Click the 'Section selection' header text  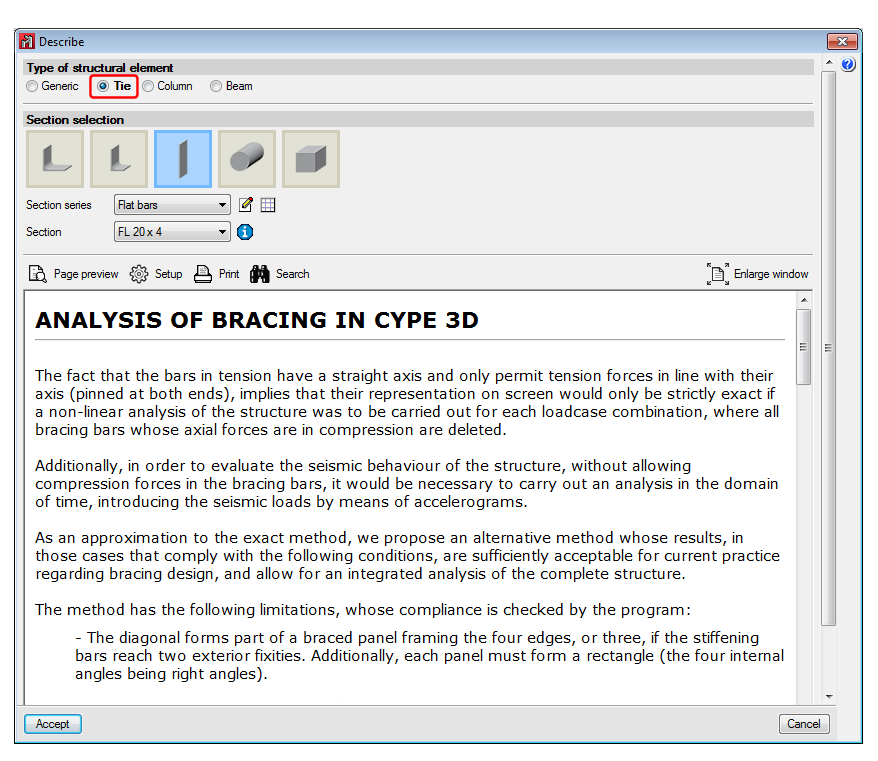[x=75, y=120]
